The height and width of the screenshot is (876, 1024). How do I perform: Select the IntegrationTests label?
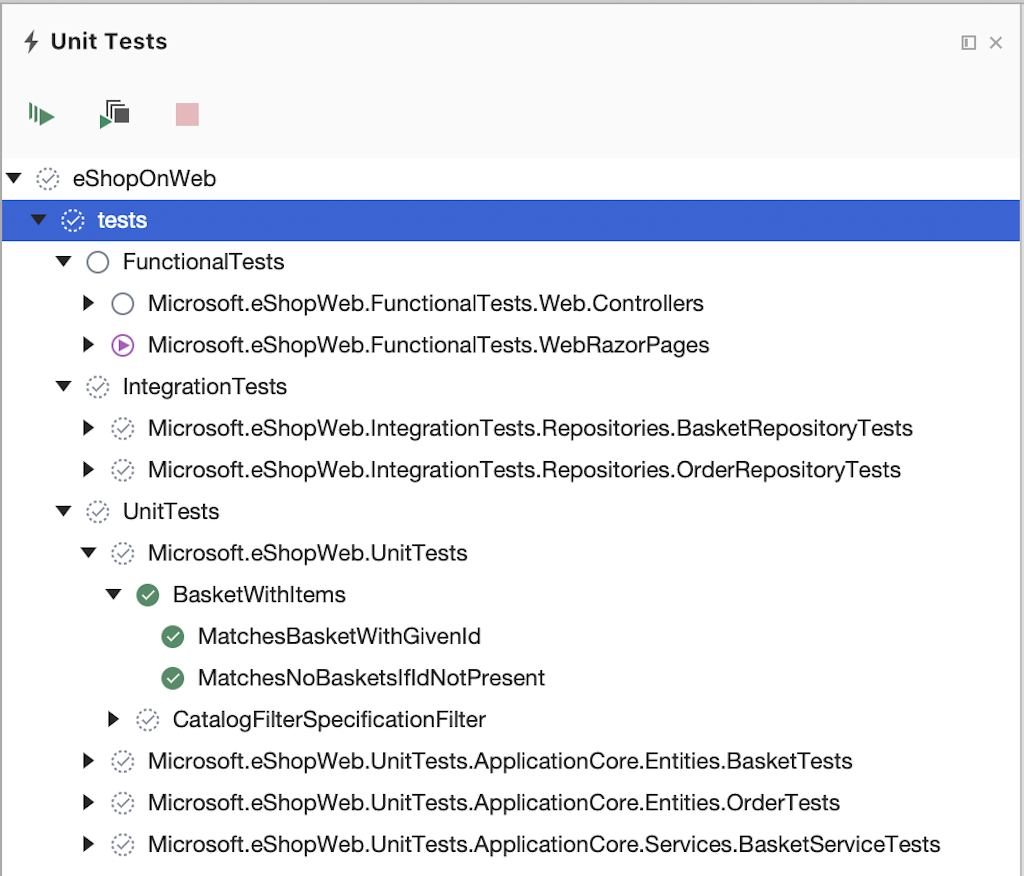click(205, 387)
